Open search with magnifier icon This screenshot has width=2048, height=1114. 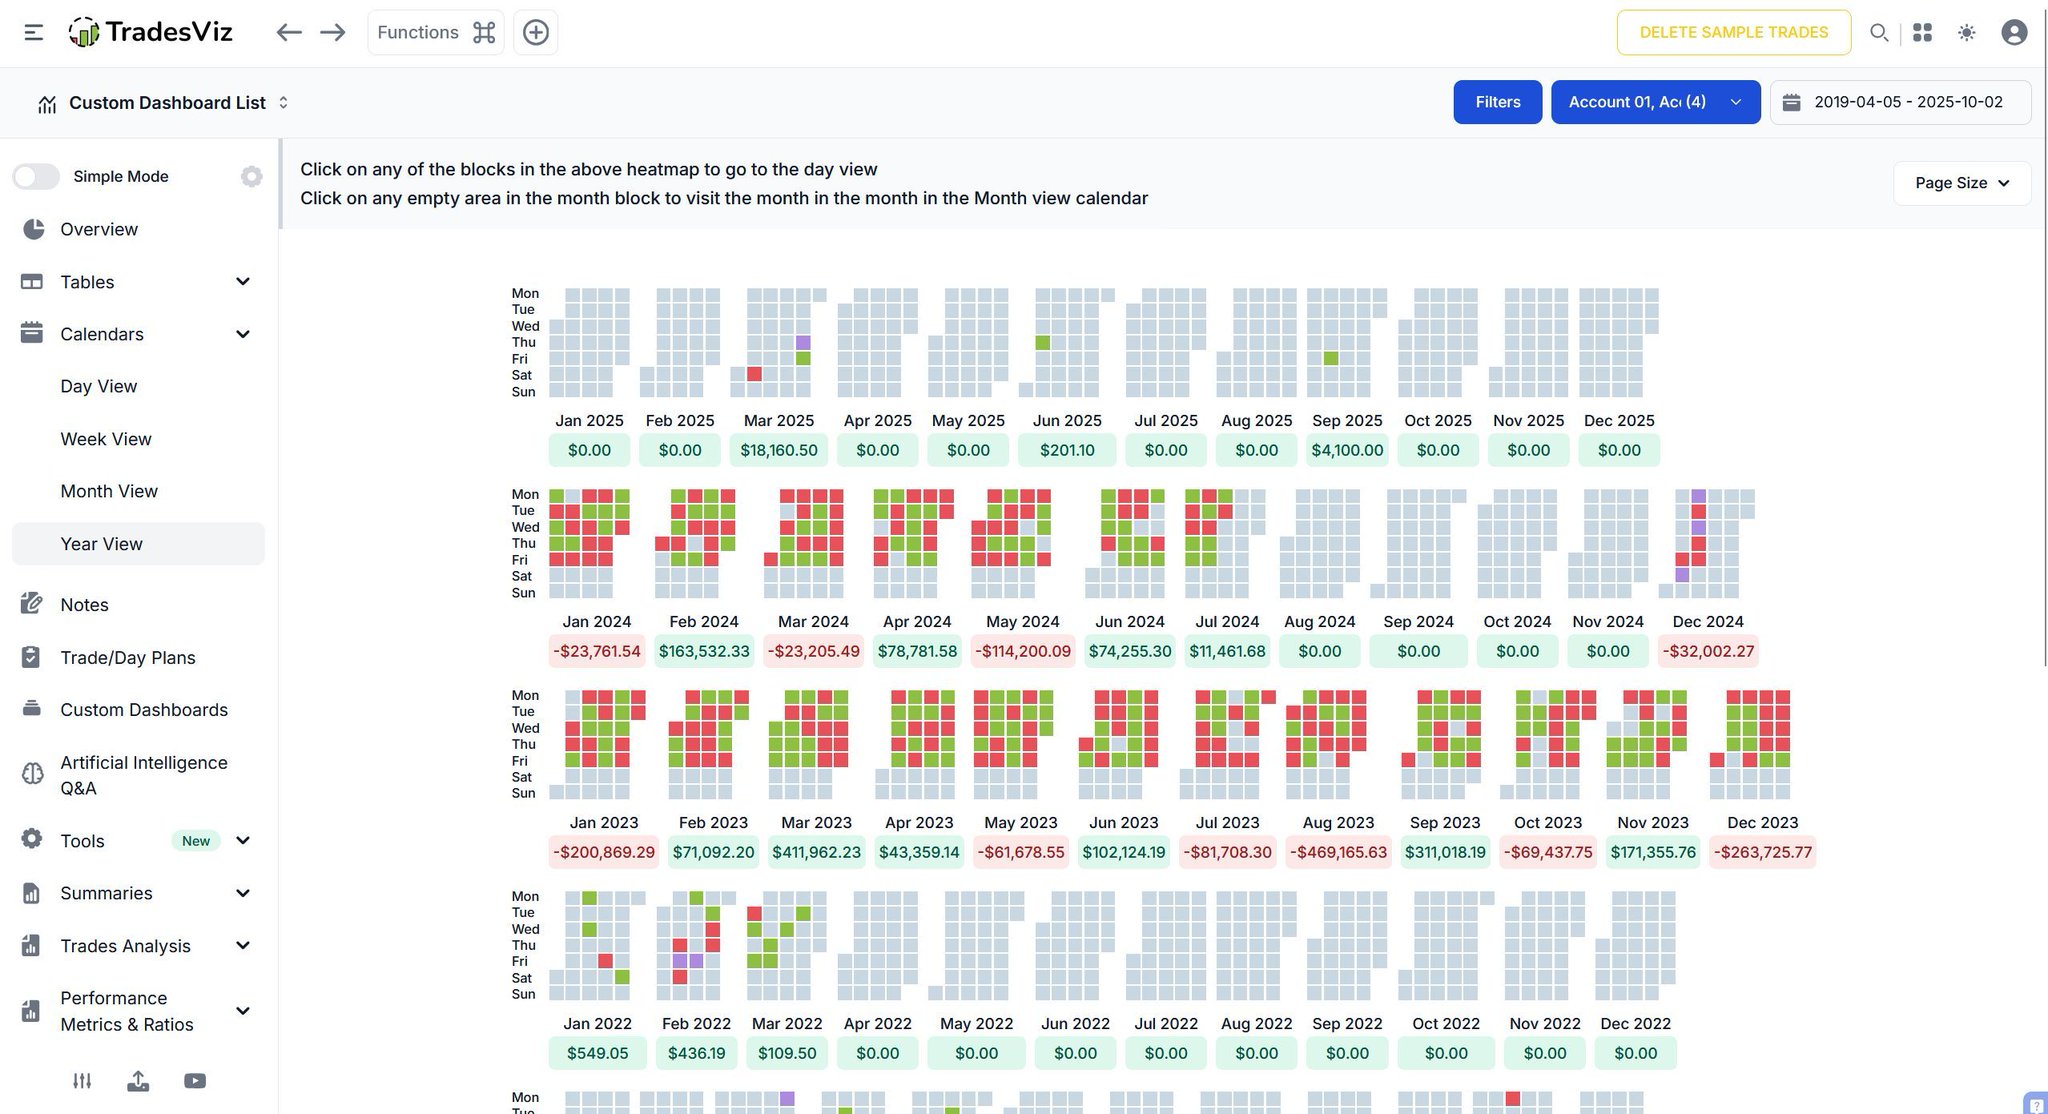coord(1879,32)
